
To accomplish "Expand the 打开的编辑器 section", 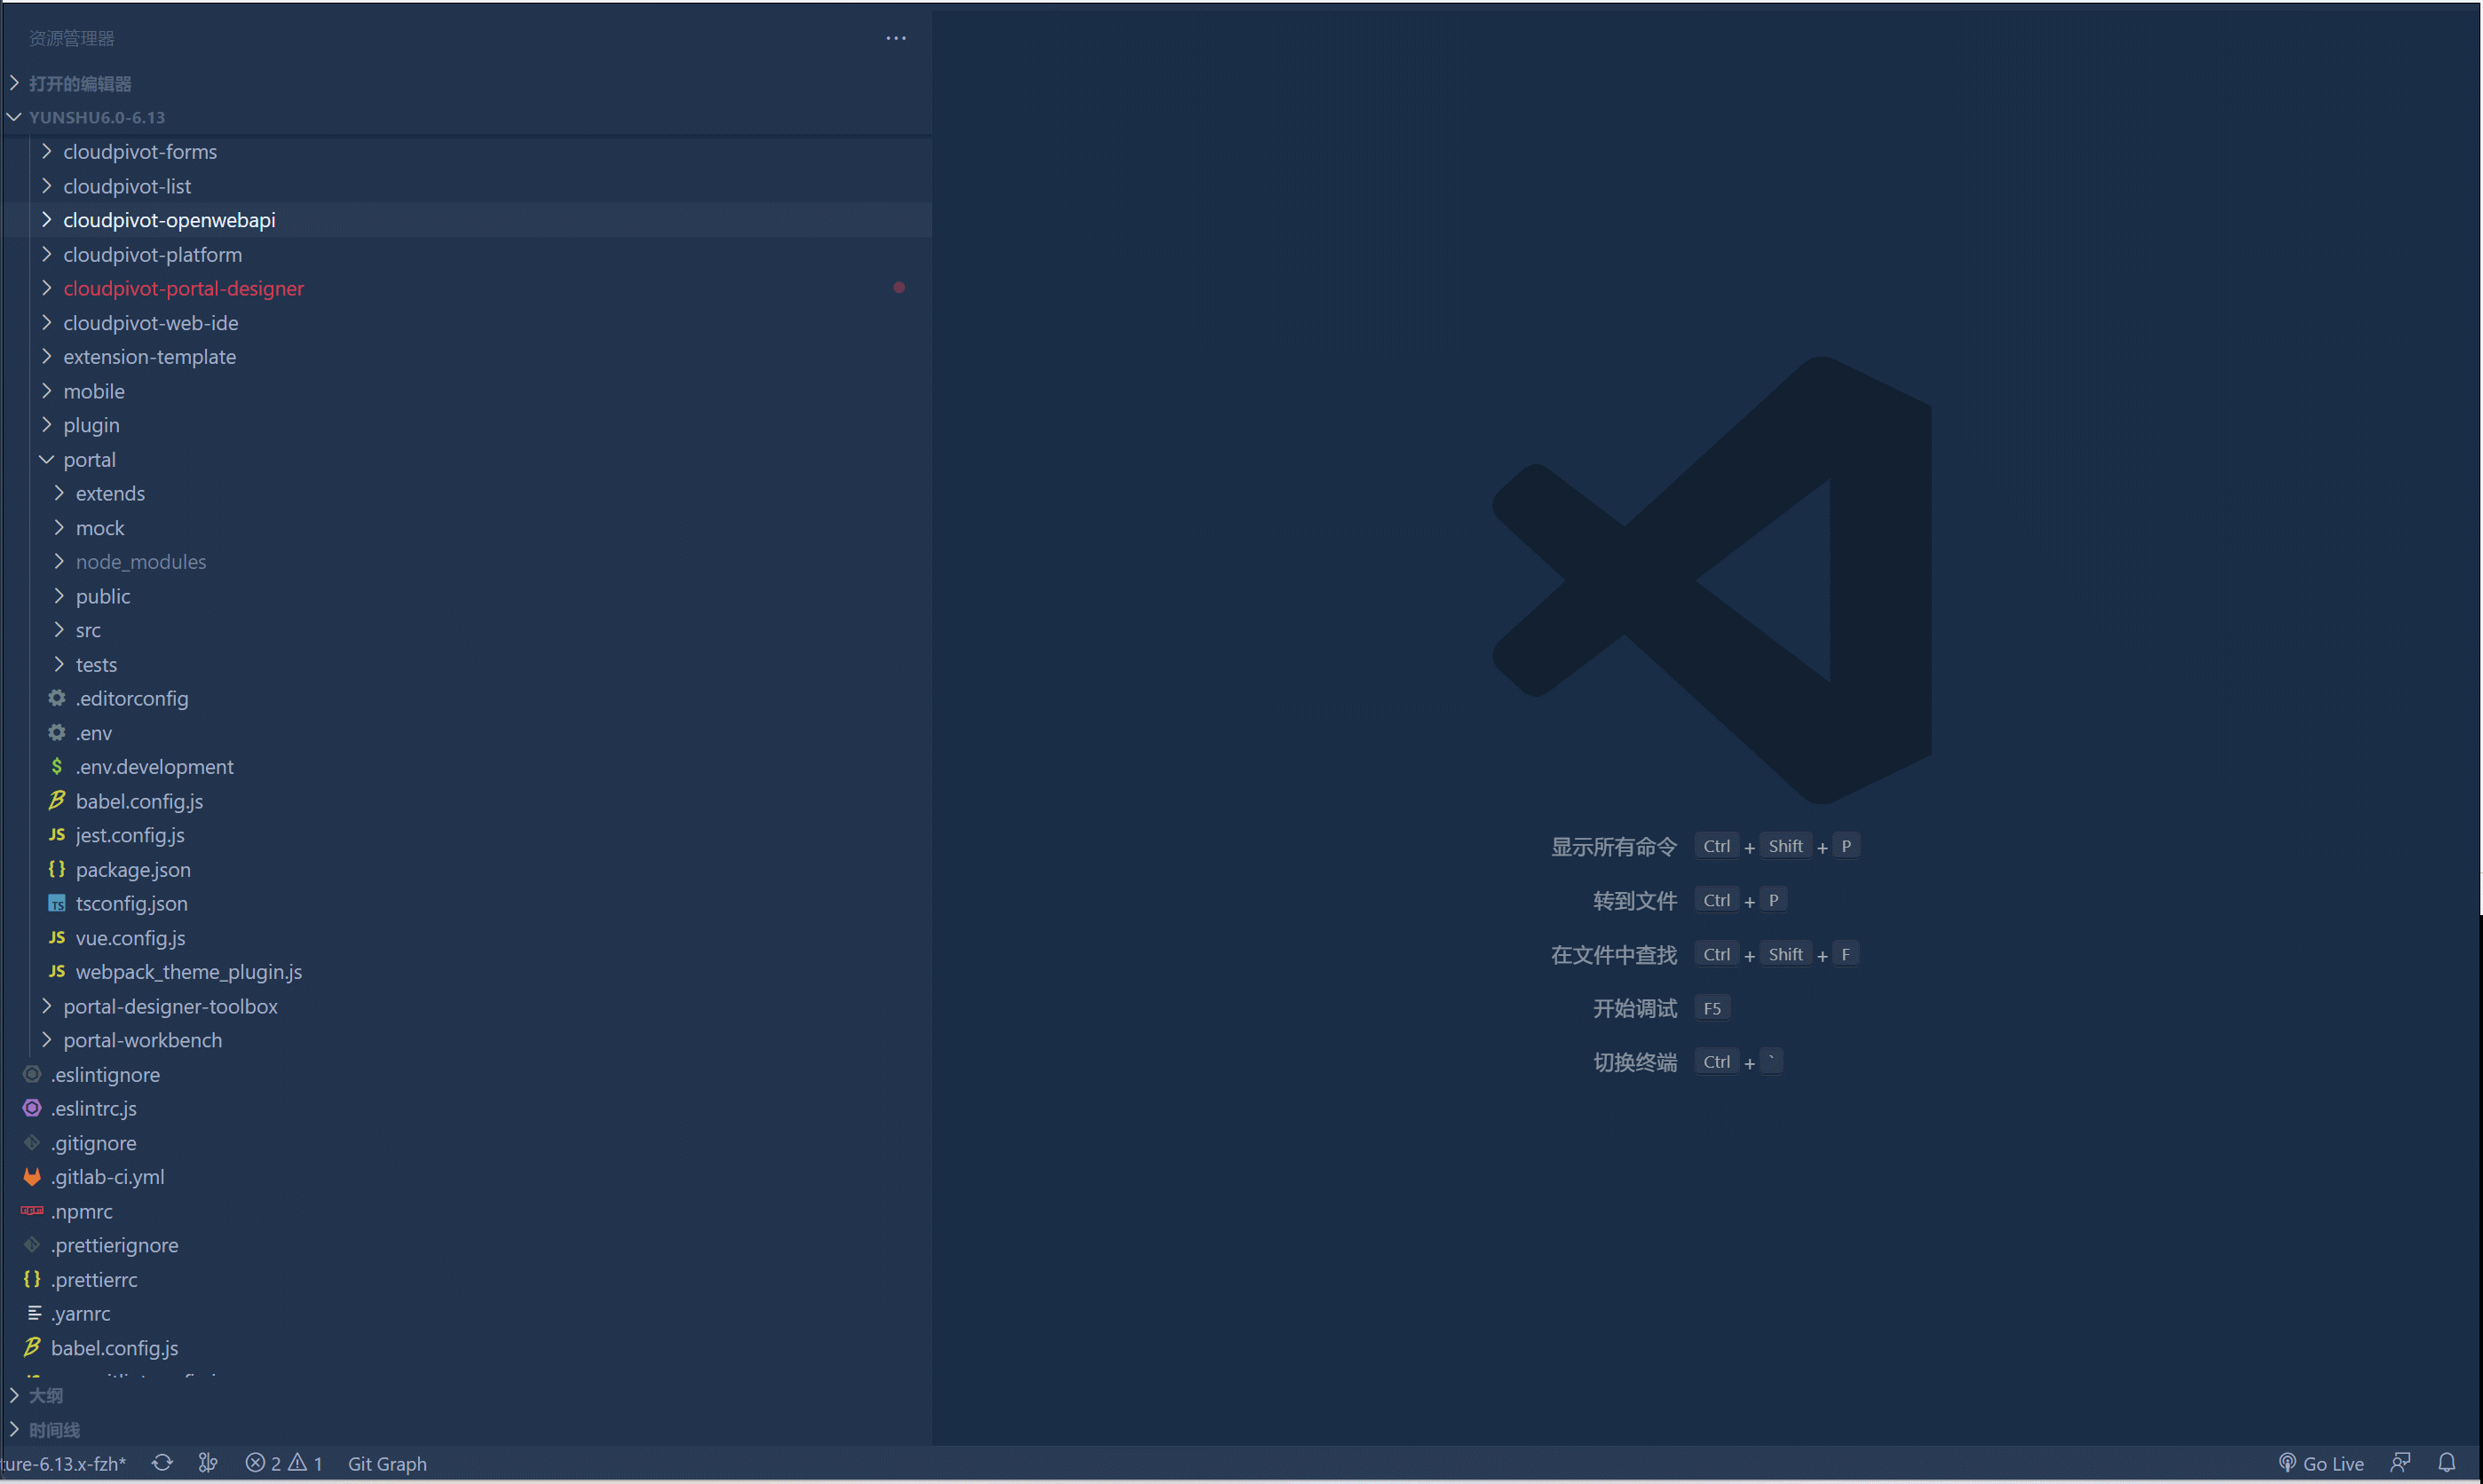I will tap(14, 83).
